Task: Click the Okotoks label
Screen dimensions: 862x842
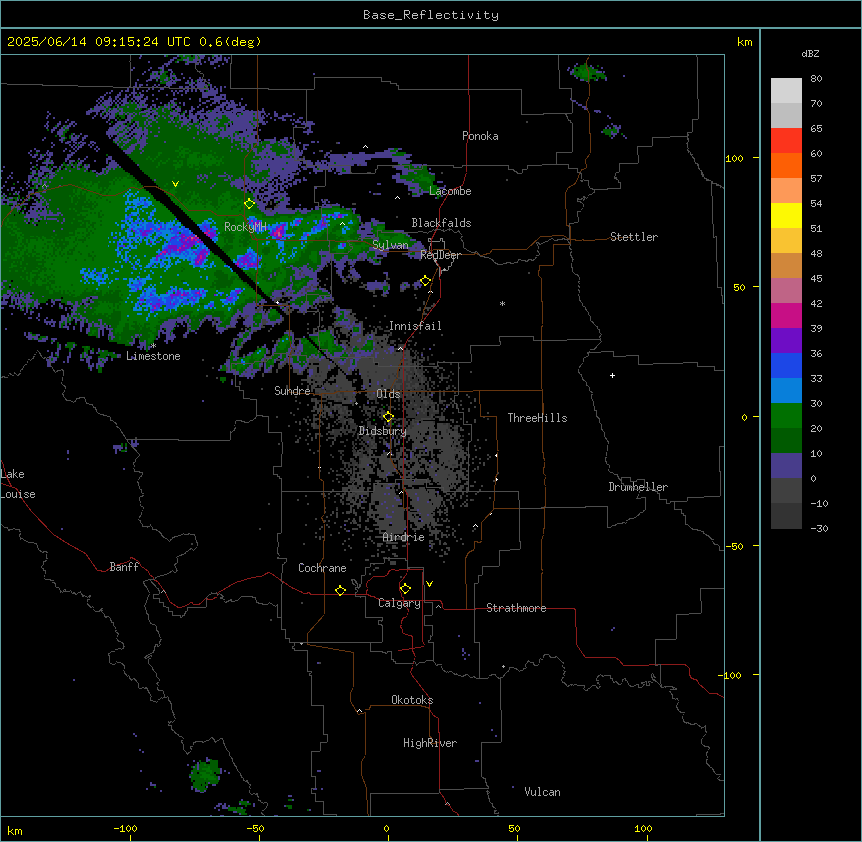Action: pos(412,700)
